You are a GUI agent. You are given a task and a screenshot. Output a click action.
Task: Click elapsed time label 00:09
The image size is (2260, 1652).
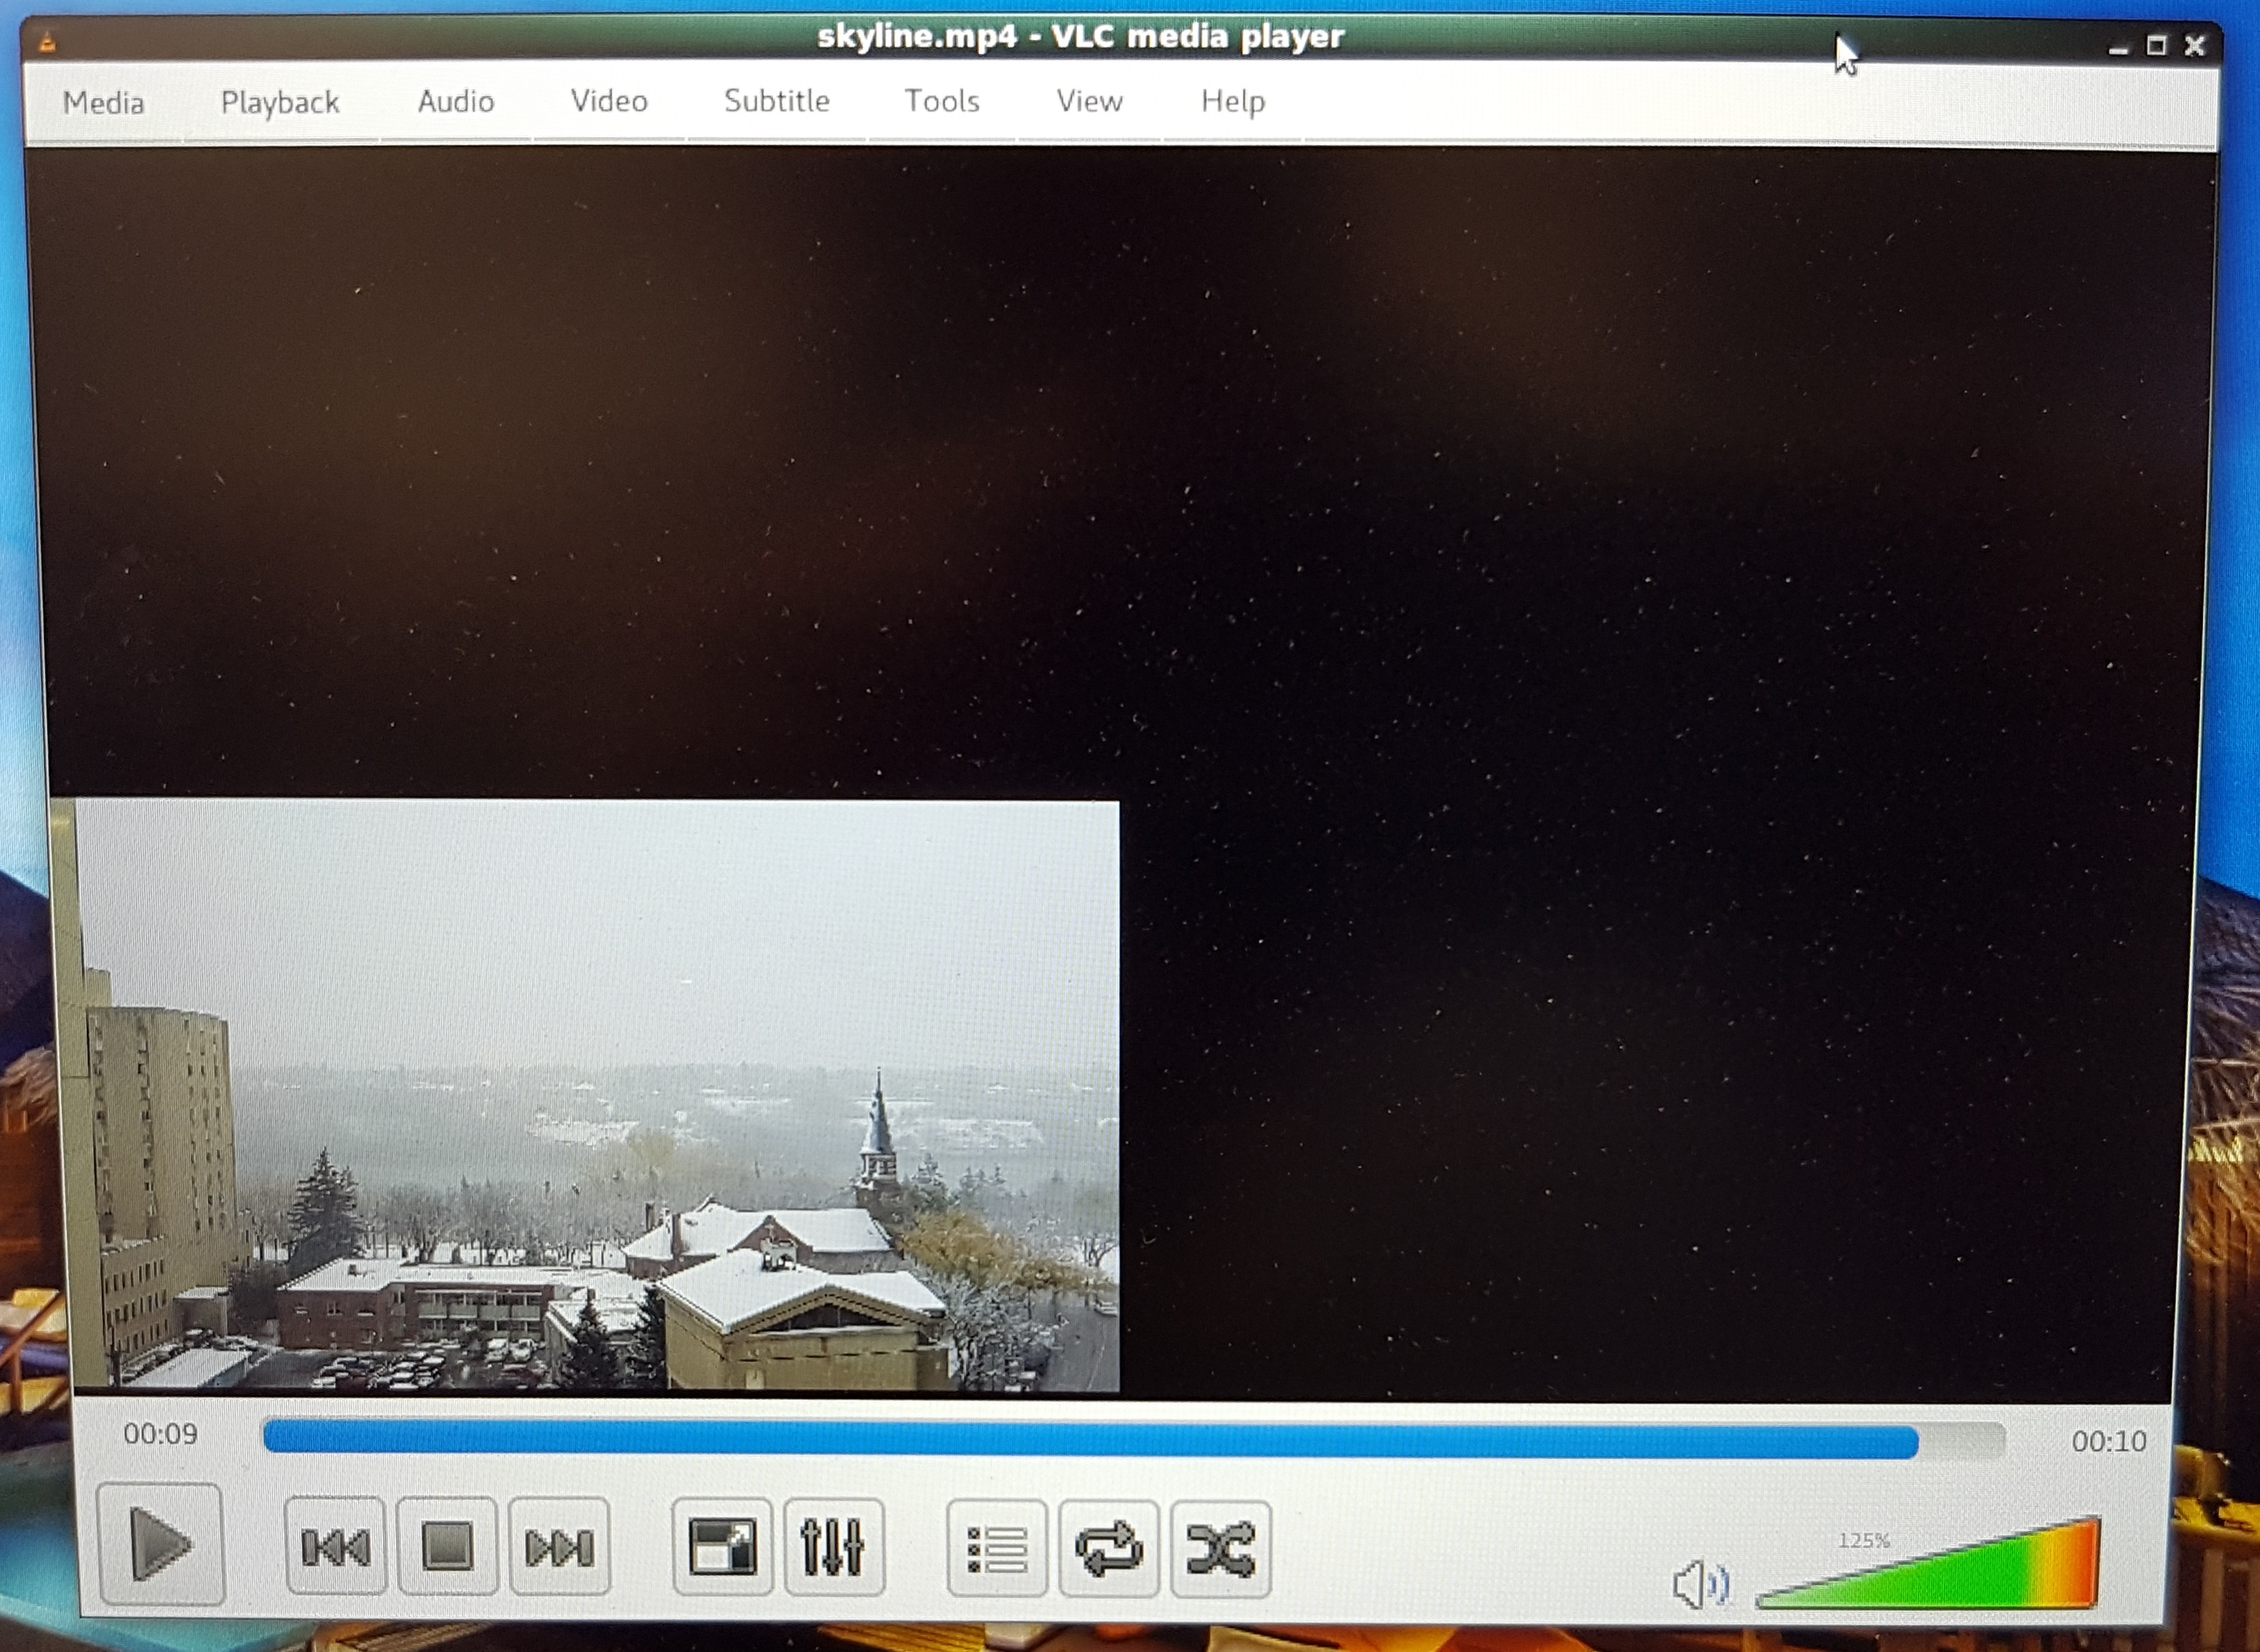coord(160,1434)
